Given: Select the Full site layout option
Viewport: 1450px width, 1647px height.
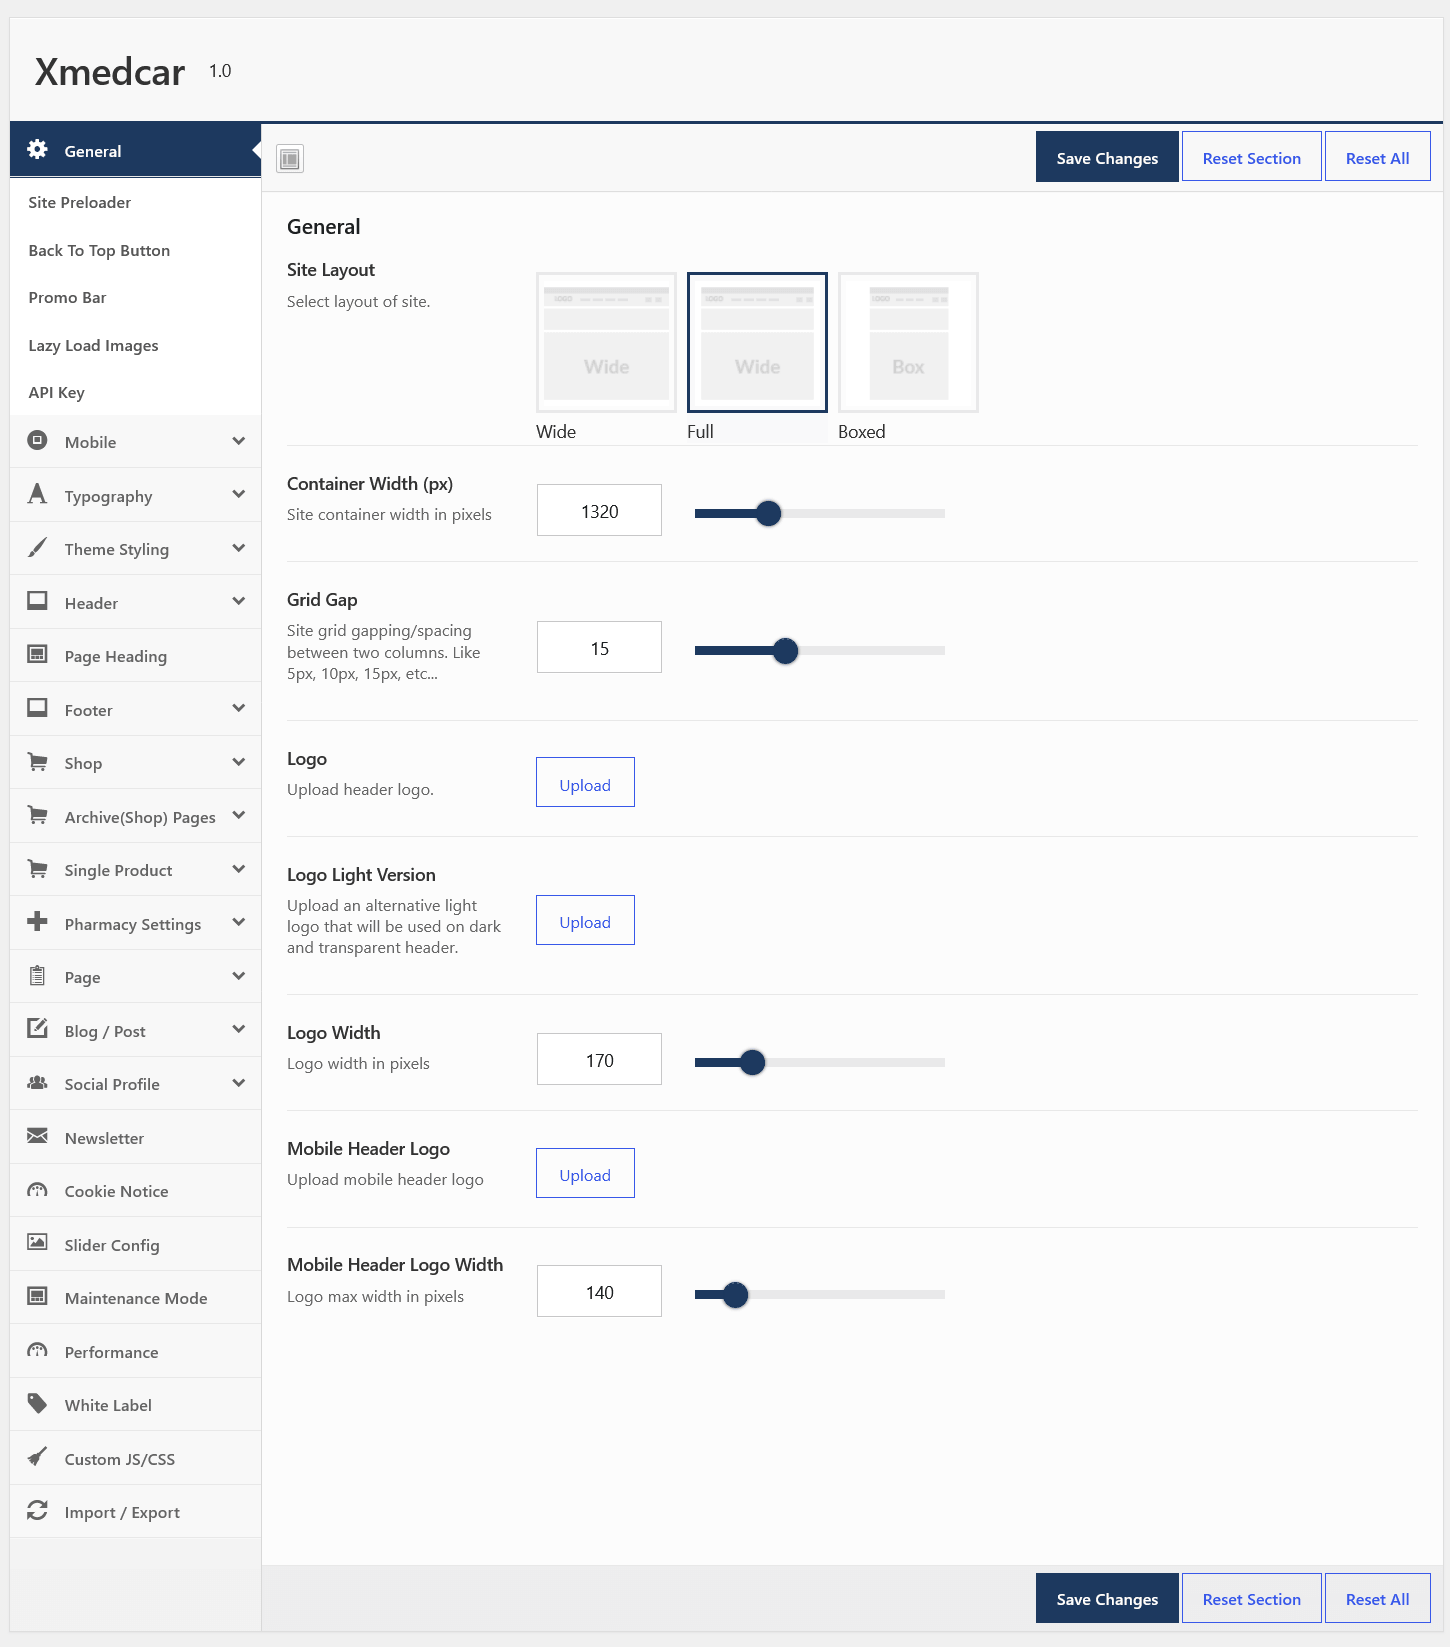Looking at the screenshot, I should coord(757,342).
